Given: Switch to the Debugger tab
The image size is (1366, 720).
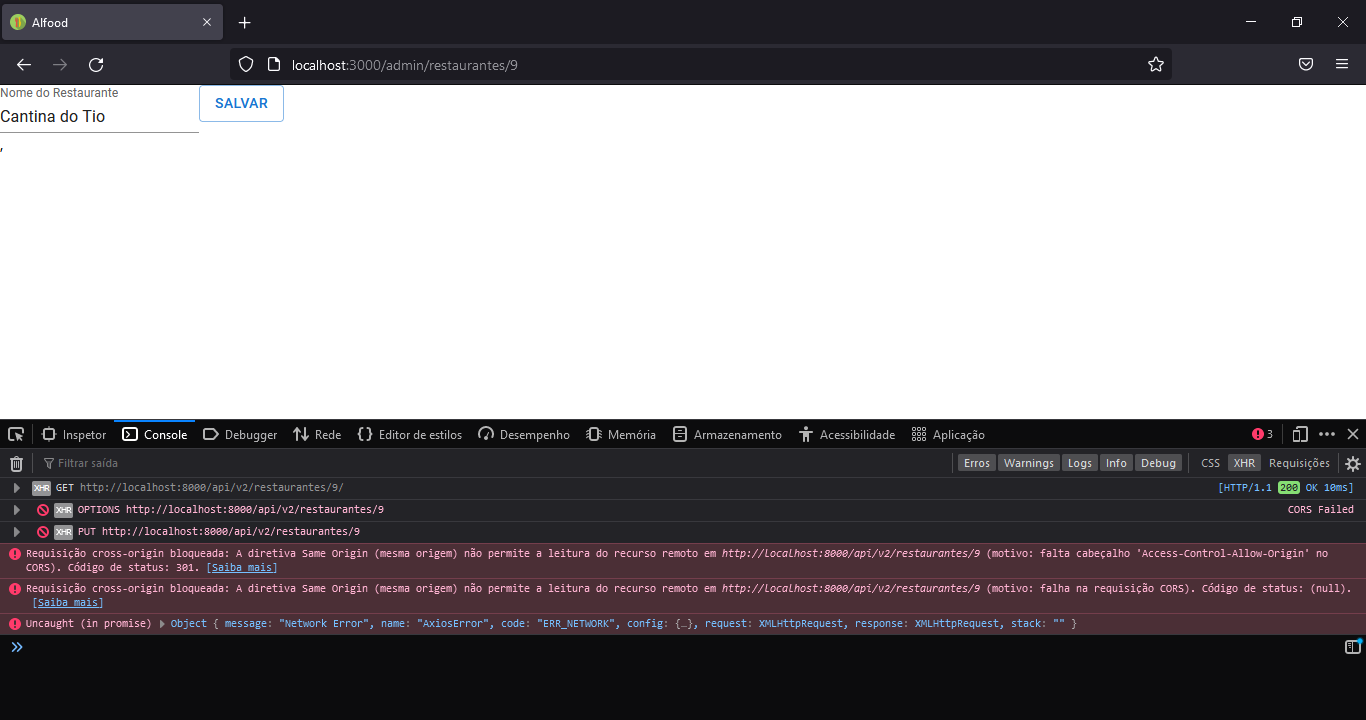Looking at the screenshot, I should (240, 434).
